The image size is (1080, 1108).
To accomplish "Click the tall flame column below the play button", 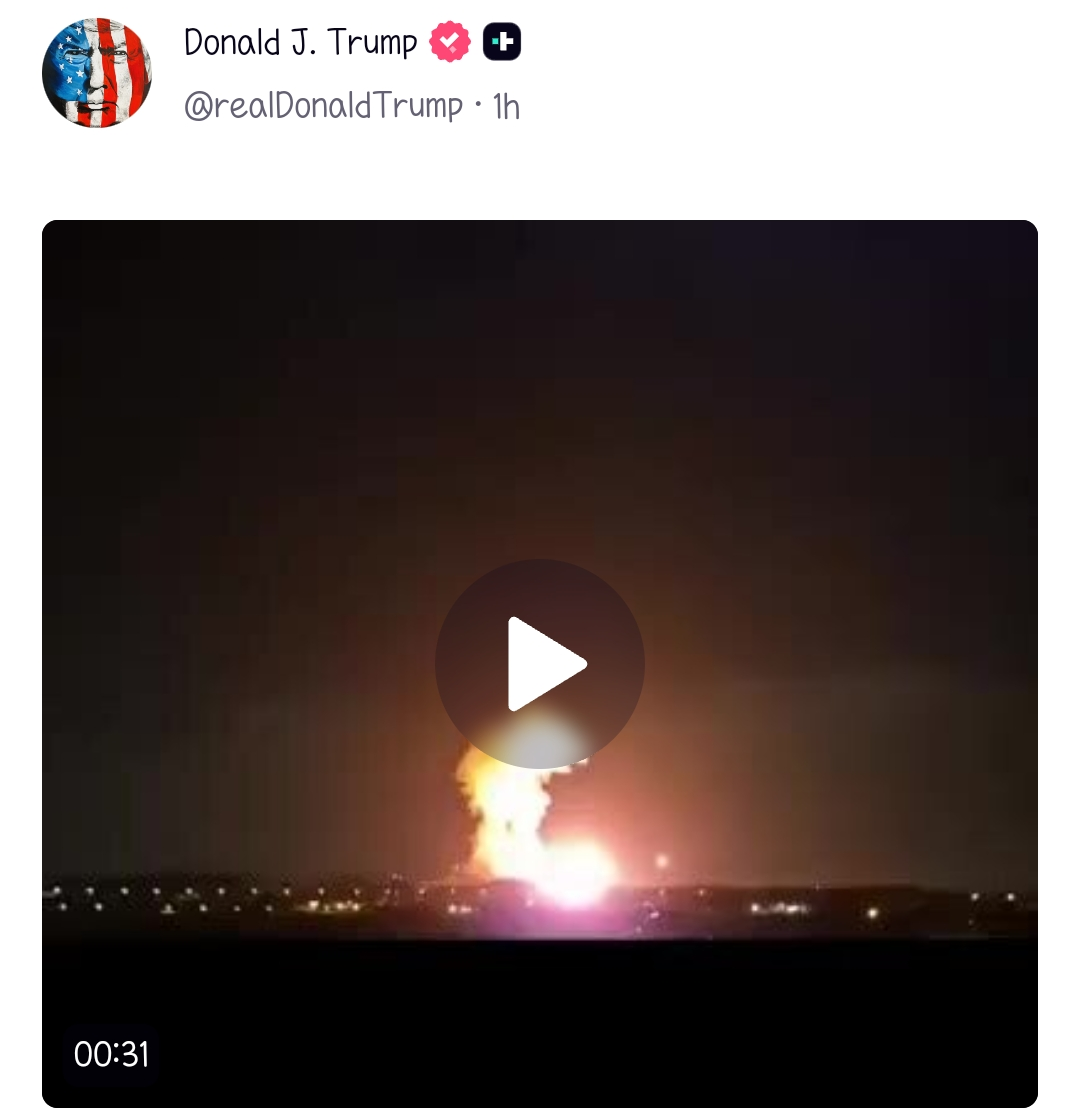I will [505, 813].
